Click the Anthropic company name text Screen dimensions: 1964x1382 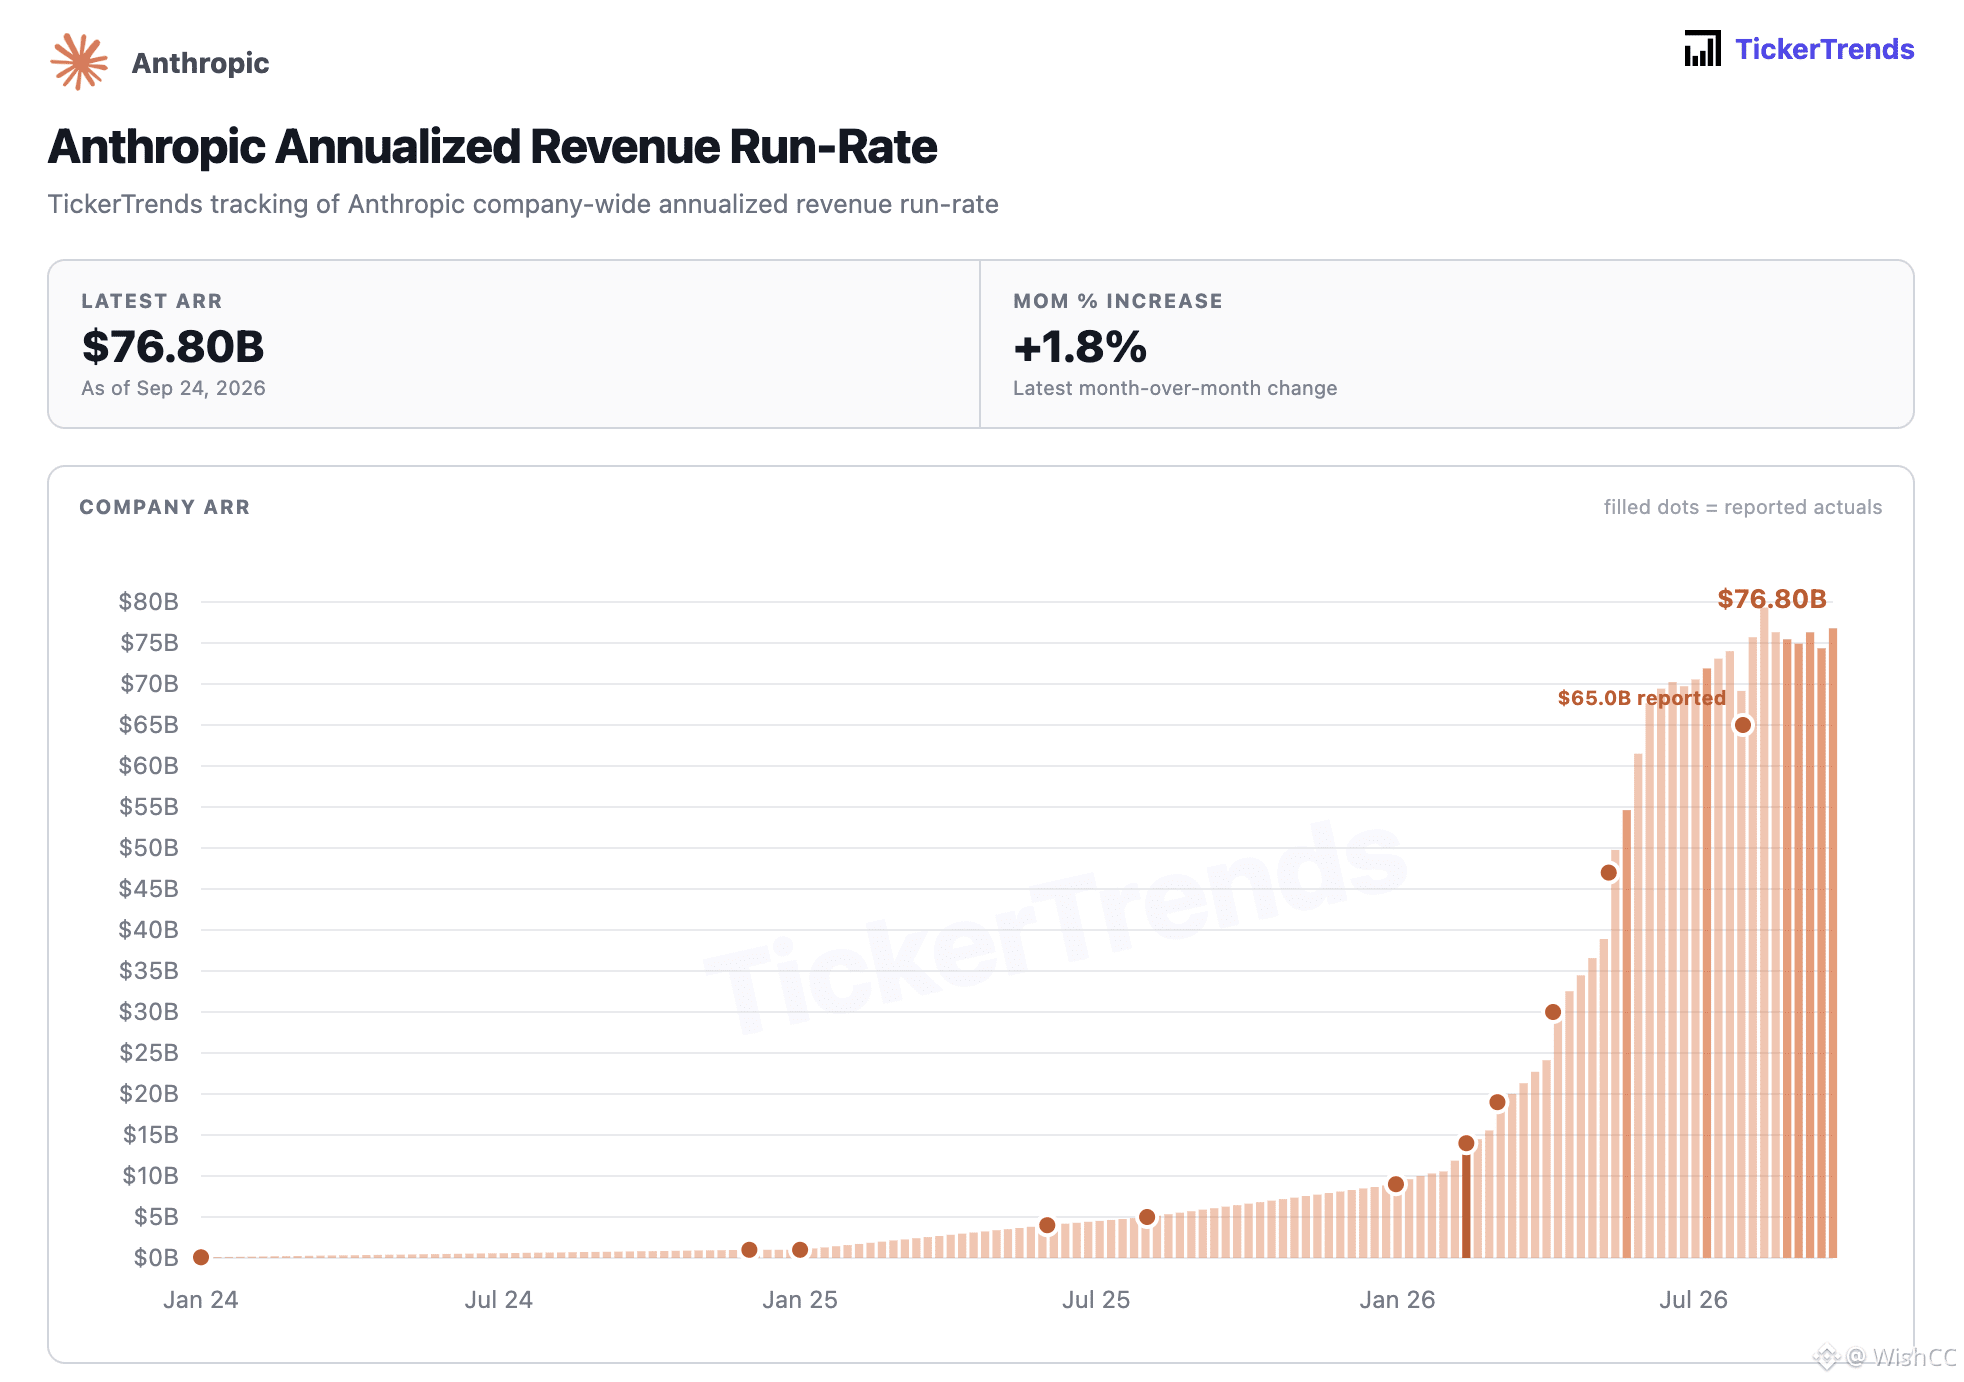(x=200, y=63)
